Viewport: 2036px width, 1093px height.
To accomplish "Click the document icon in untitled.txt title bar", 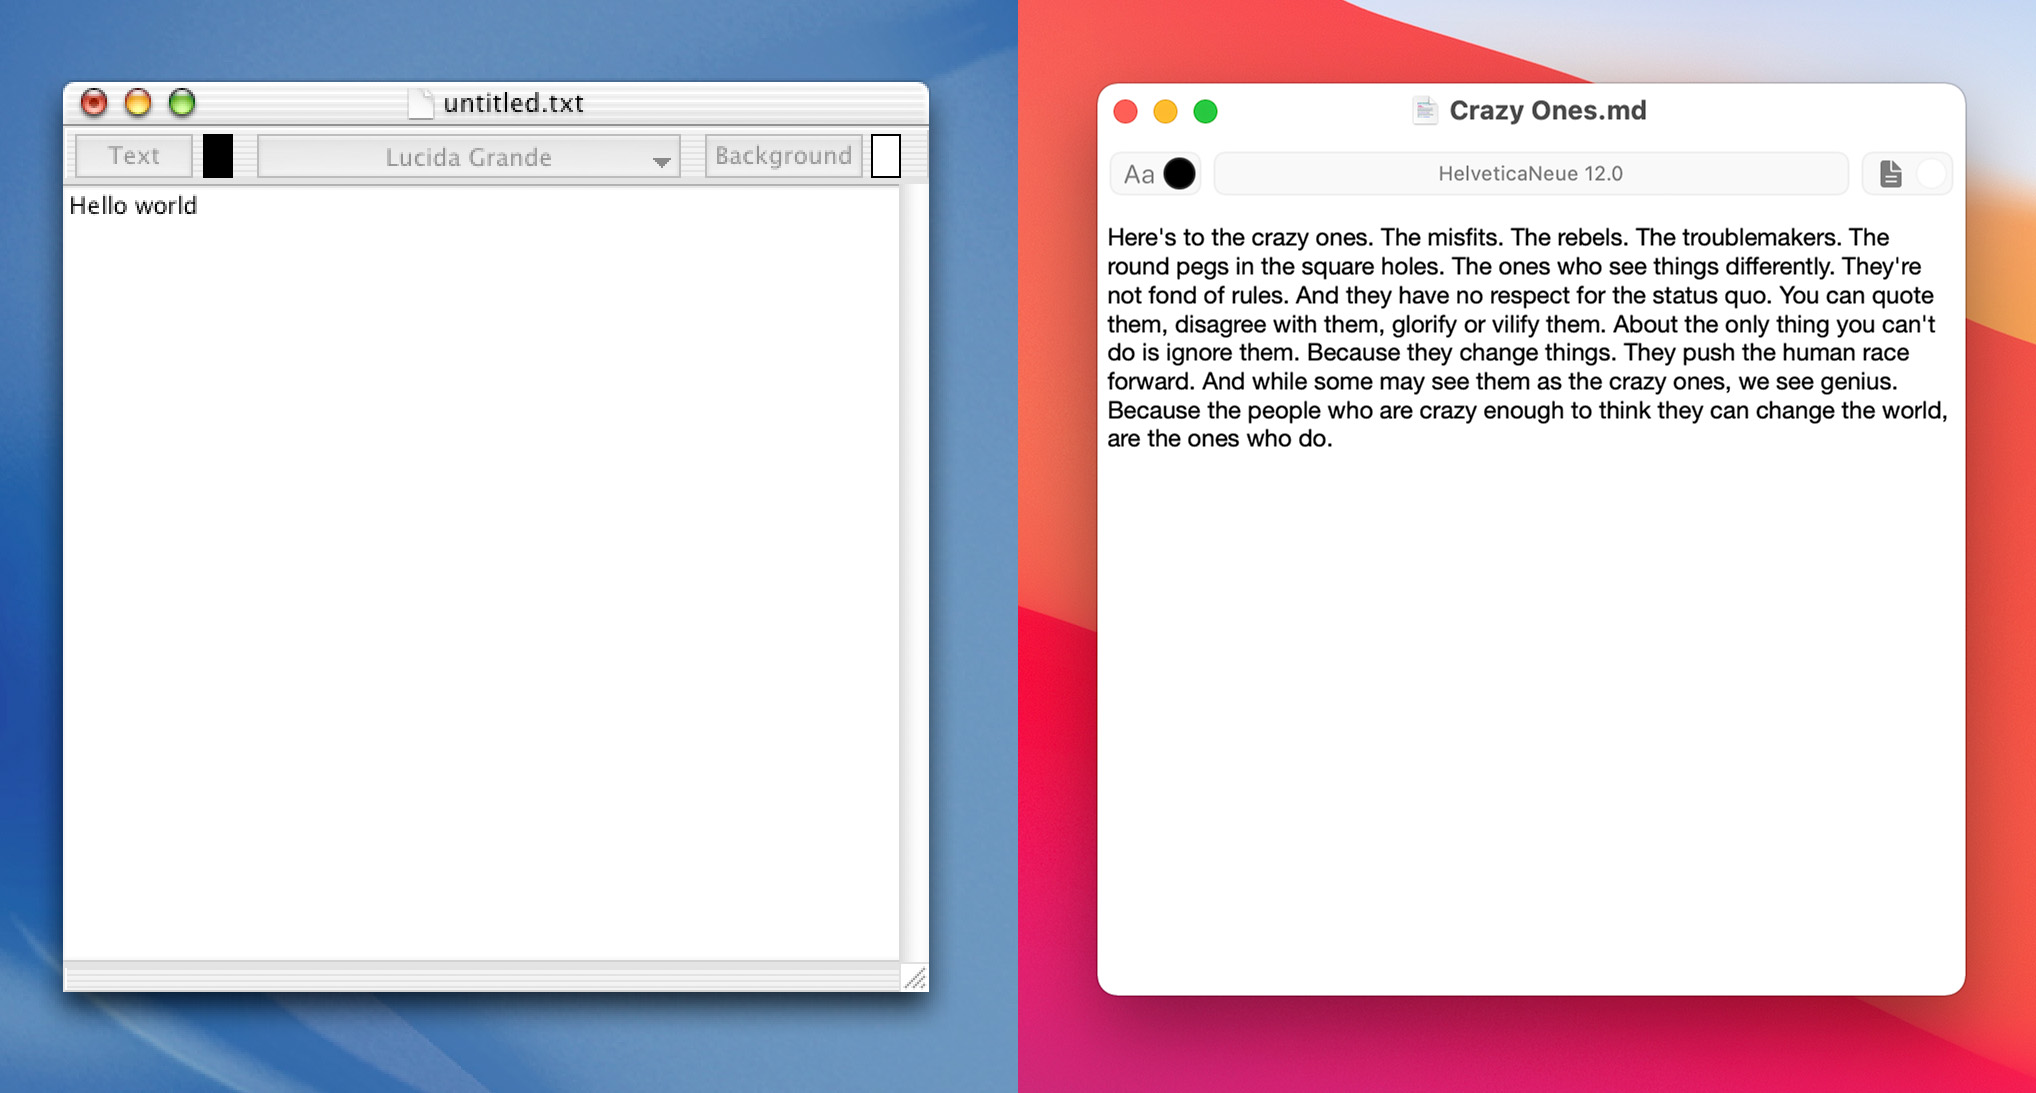I will point(421,103).
